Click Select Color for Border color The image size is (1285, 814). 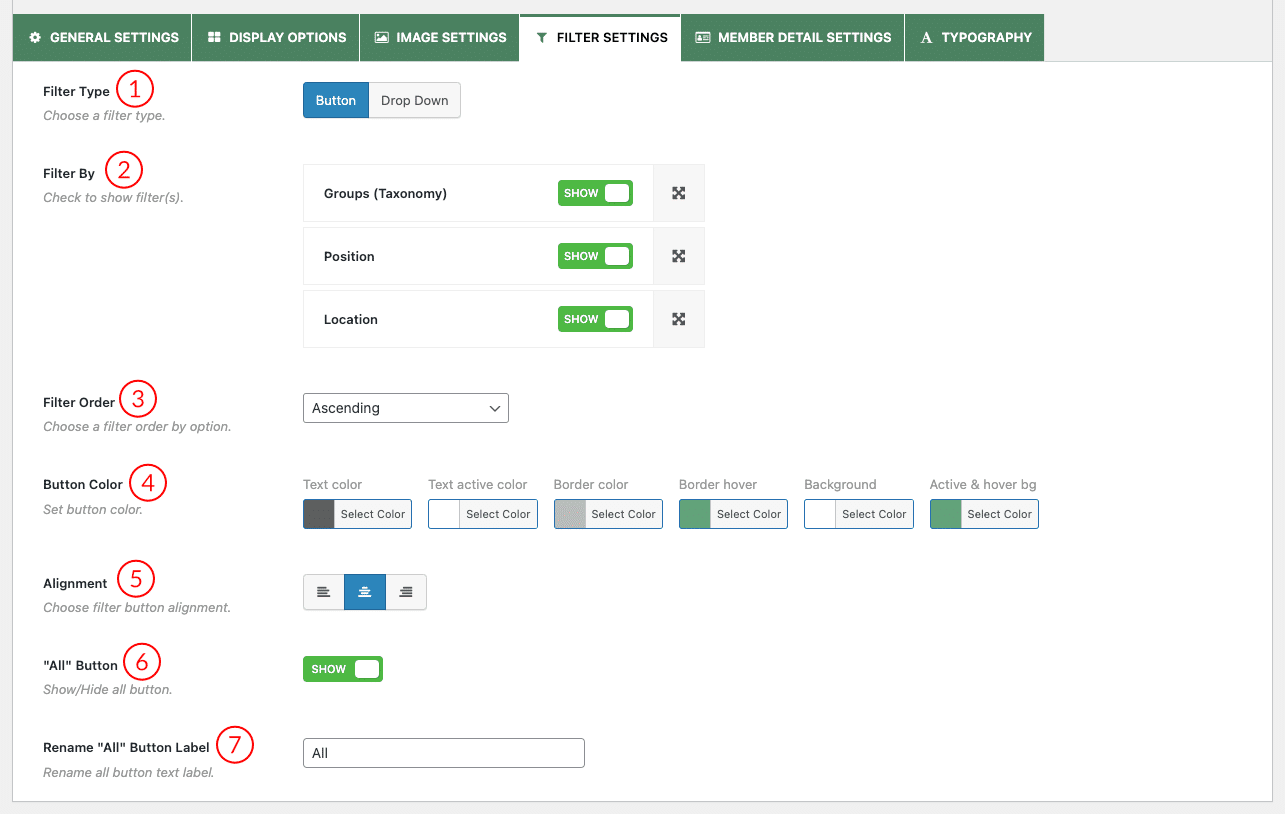(623, 514)
